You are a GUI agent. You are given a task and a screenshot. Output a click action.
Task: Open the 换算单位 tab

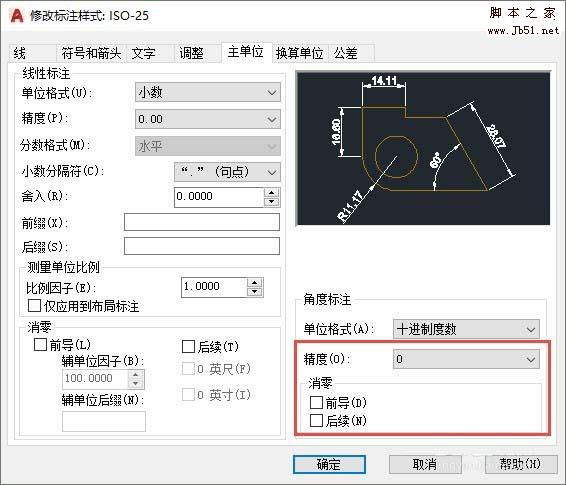pos(300,53)
